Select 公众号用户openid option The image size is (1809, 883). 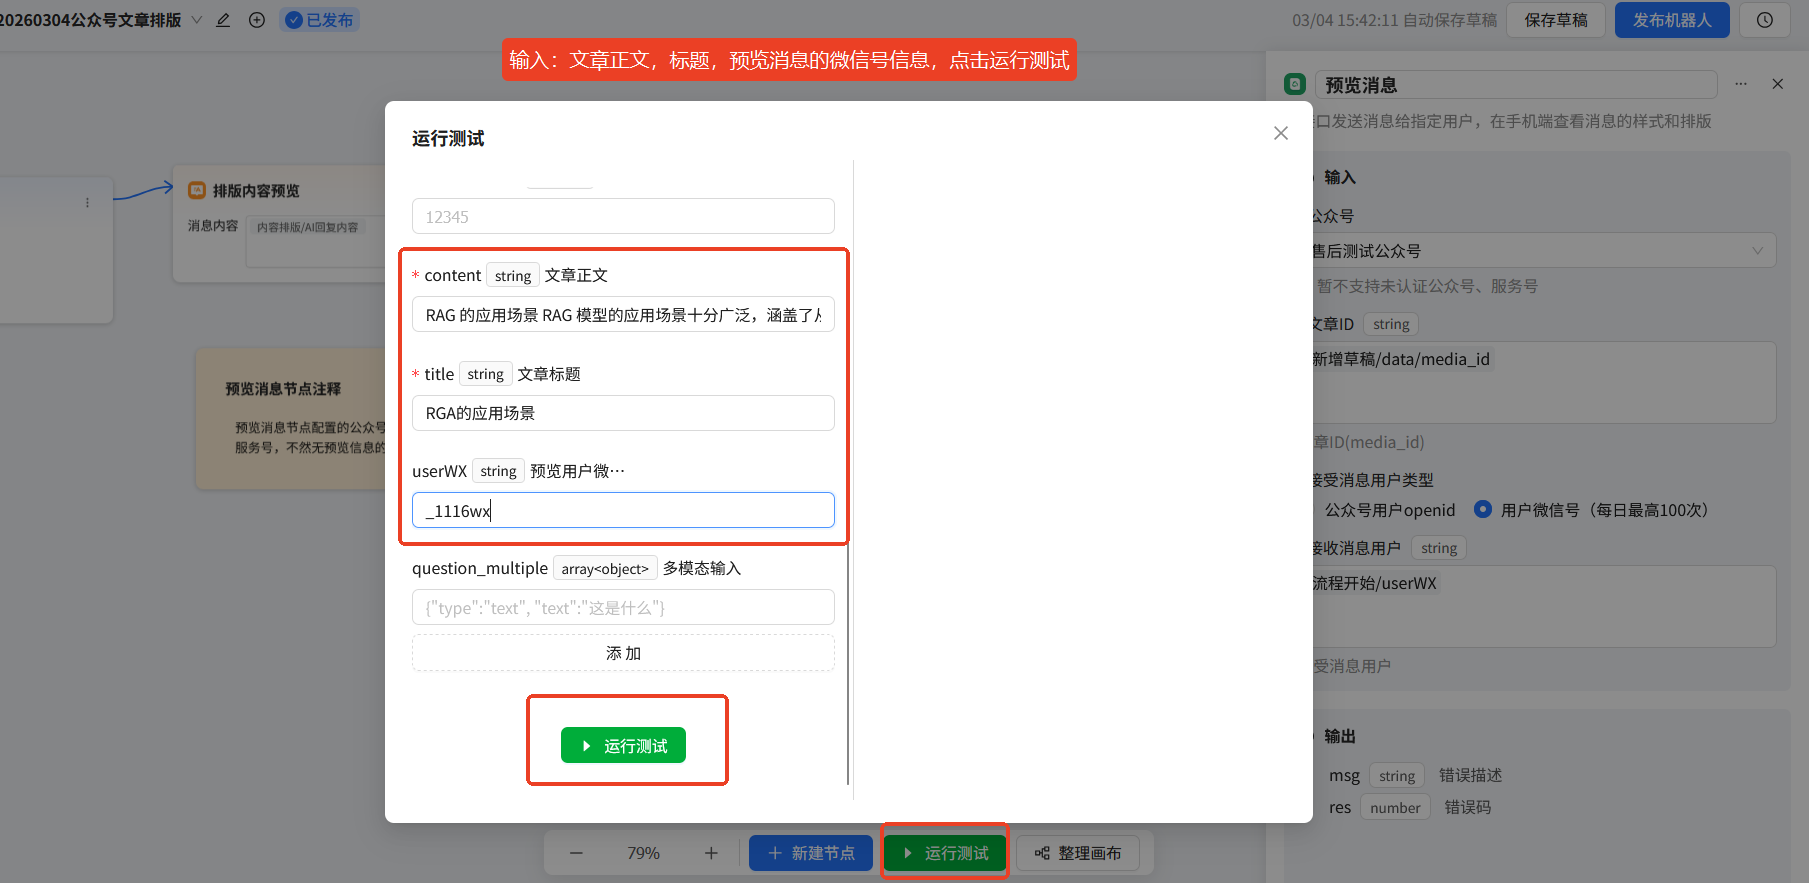point(1390,510)
